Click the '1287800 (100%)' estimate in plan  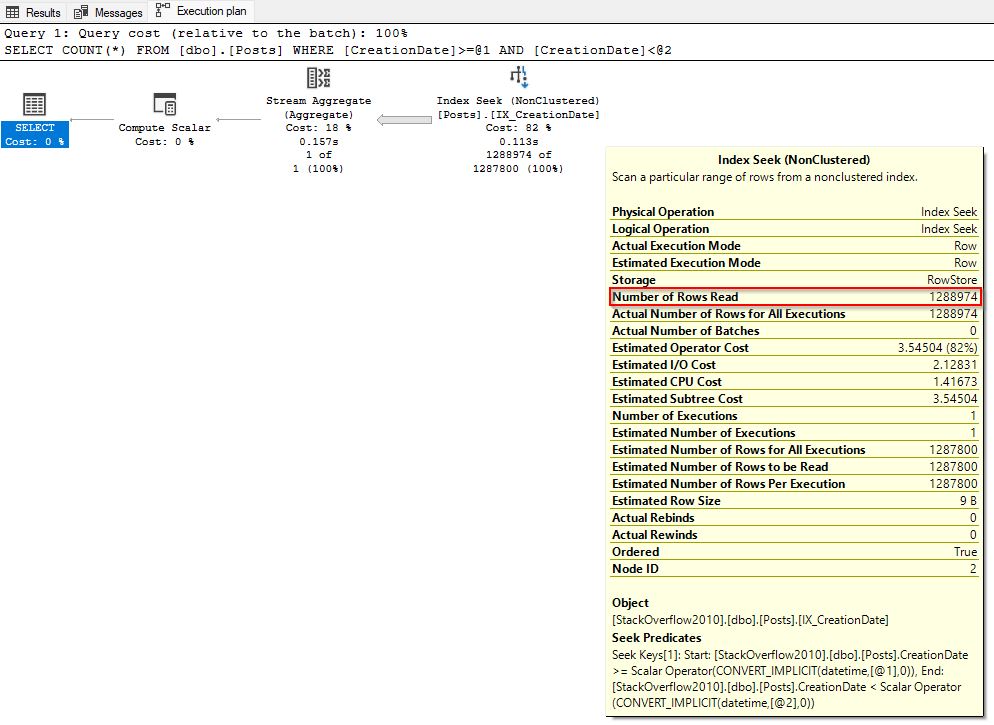[x=518, y=169]
